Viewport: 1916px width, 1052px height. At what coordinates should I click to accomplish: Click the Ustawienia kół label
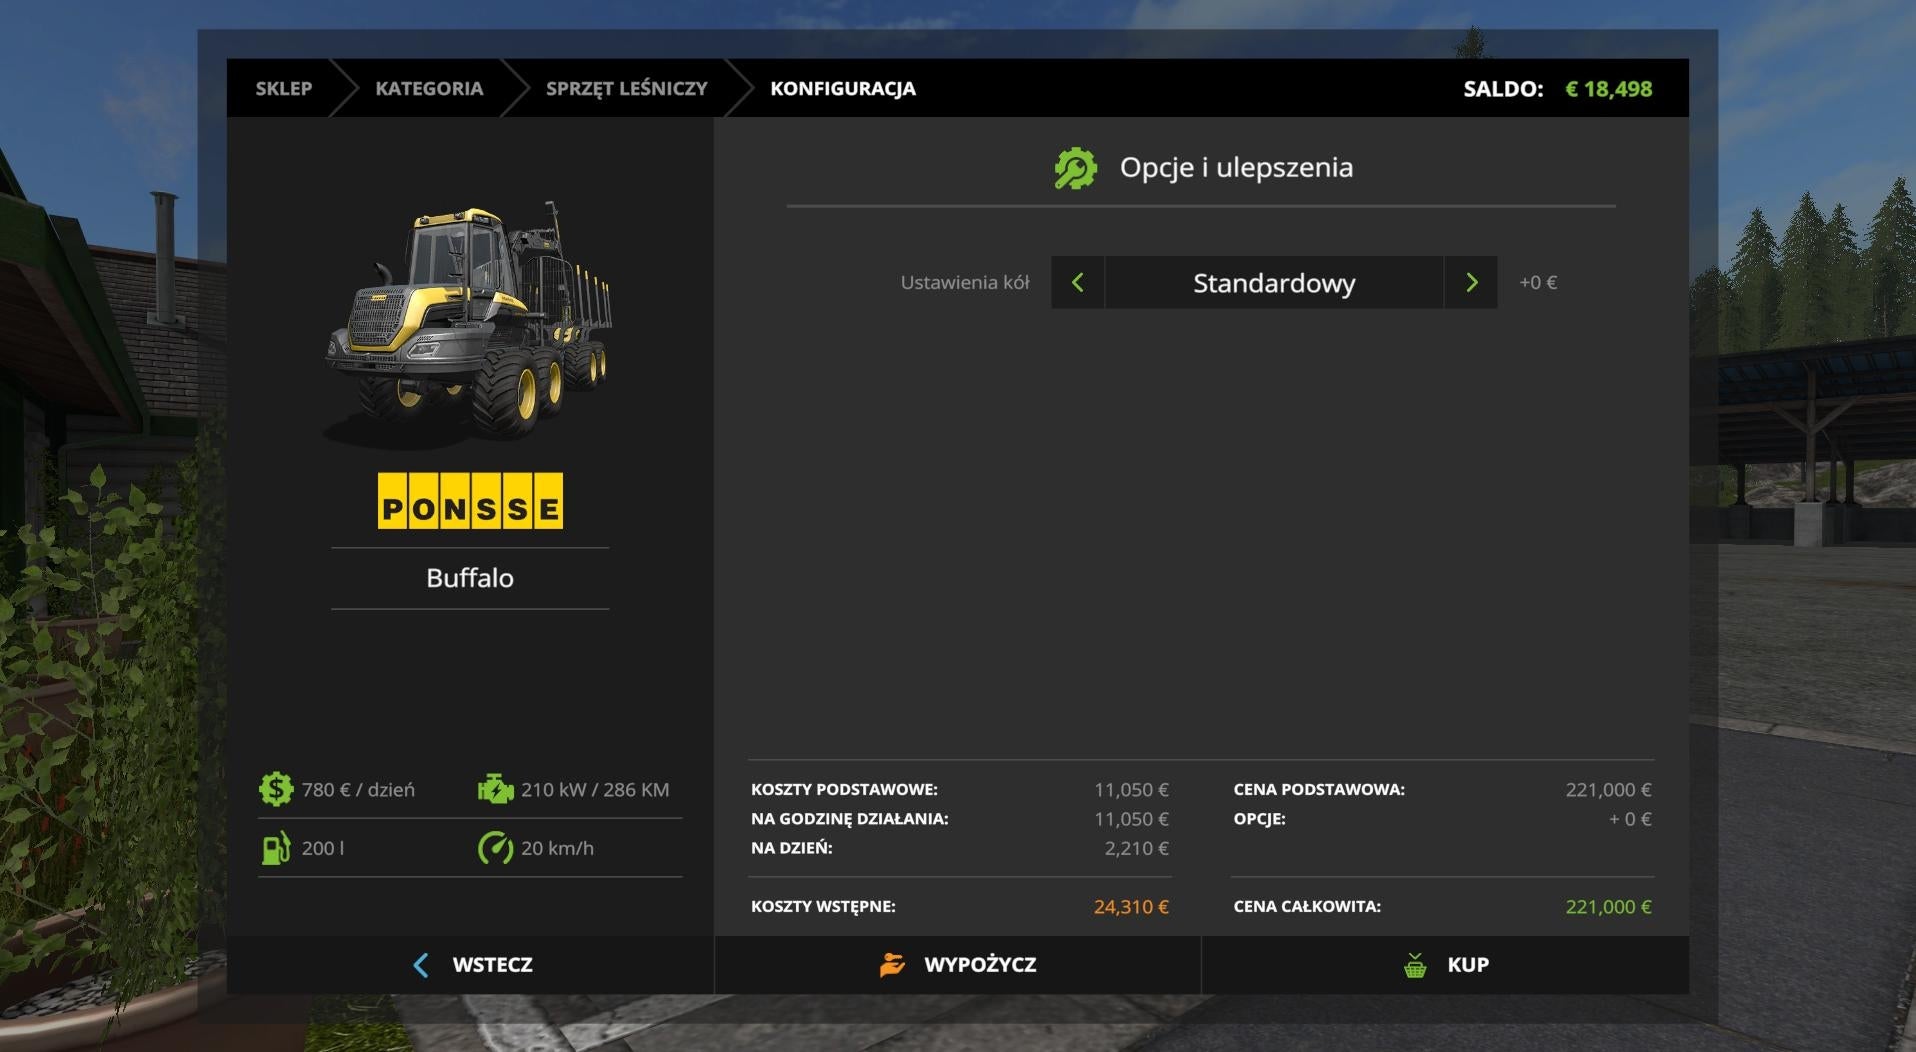pyautogui.click(x=965, y=283)
